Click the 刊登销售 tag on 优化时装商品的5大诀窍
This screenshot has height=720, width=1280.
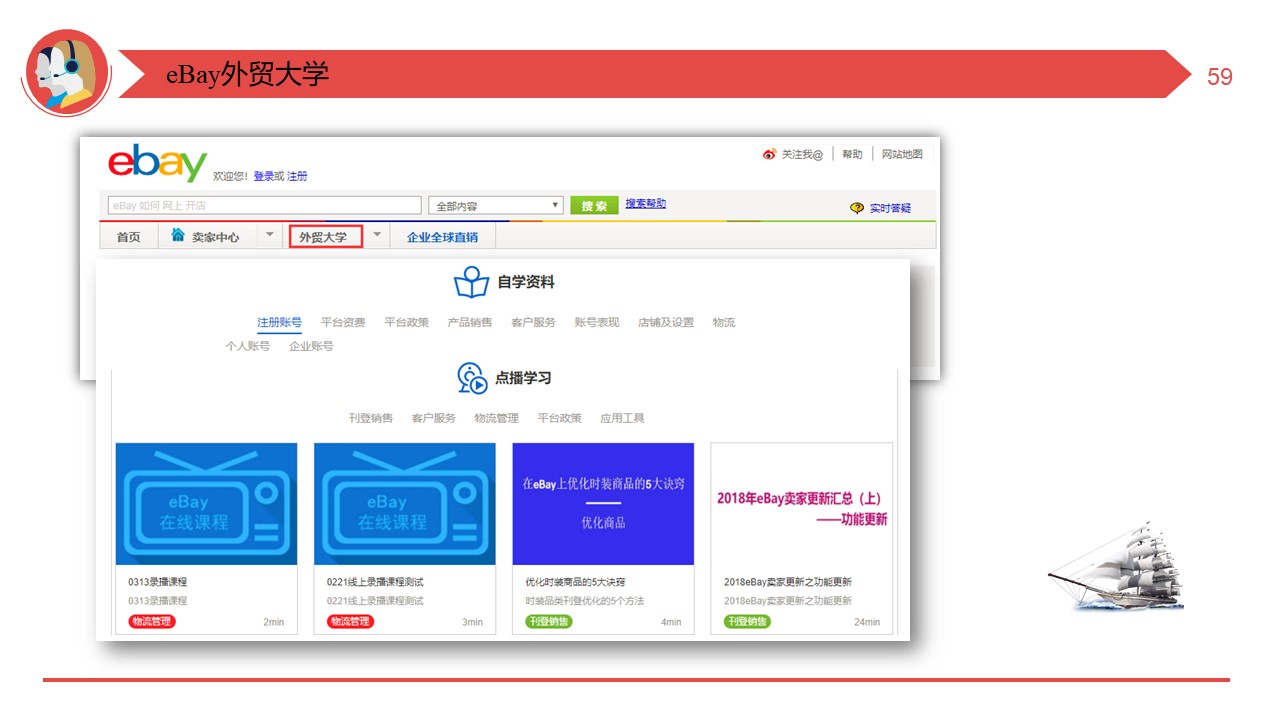549,621
